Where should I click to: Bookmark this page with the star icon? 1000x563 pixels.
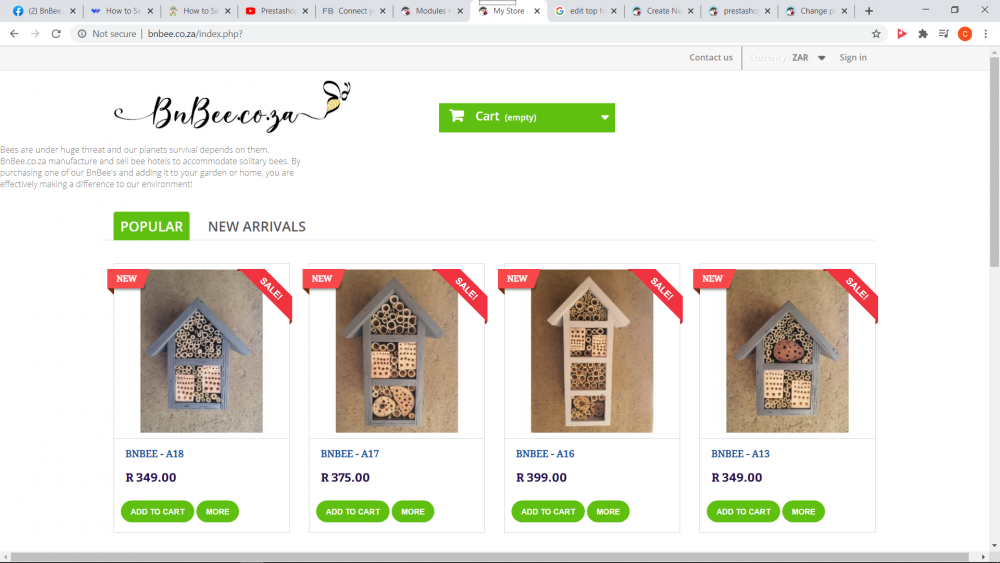pos(876,34)
